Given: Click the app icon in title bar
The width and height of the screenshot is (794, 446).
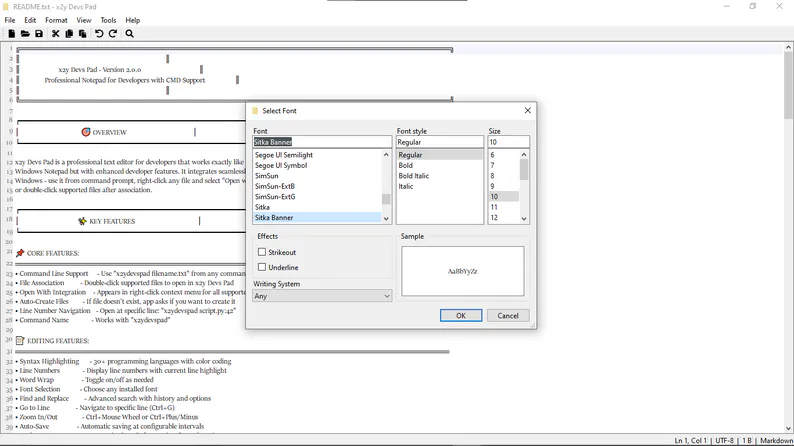Looking at the screenshot, I should [x=6, y=7].
